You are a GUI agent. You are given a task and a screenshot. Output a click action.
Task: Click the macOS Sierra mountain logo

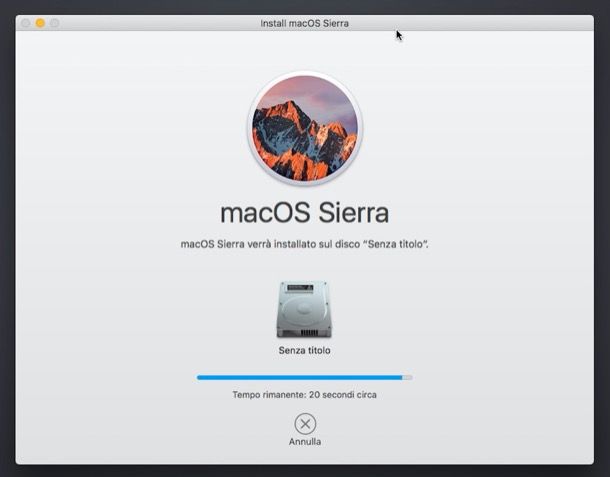coord(305,128)
